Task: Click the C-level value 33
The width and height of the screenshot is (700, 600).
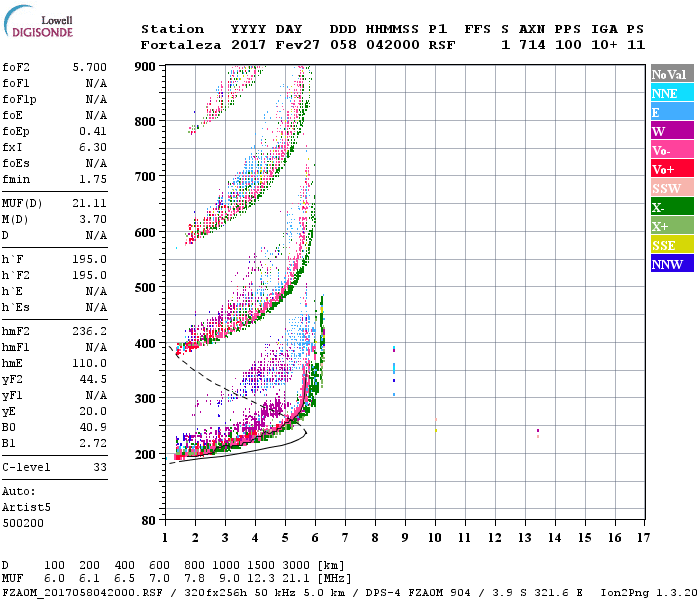Action: (x=100, y=467)
